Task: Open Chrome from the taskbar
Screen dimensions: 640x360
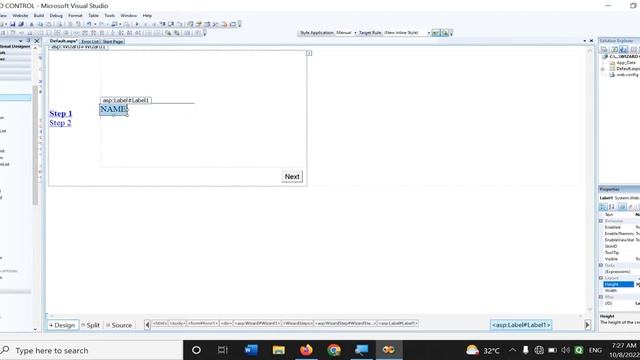Action: coord(334,350)
